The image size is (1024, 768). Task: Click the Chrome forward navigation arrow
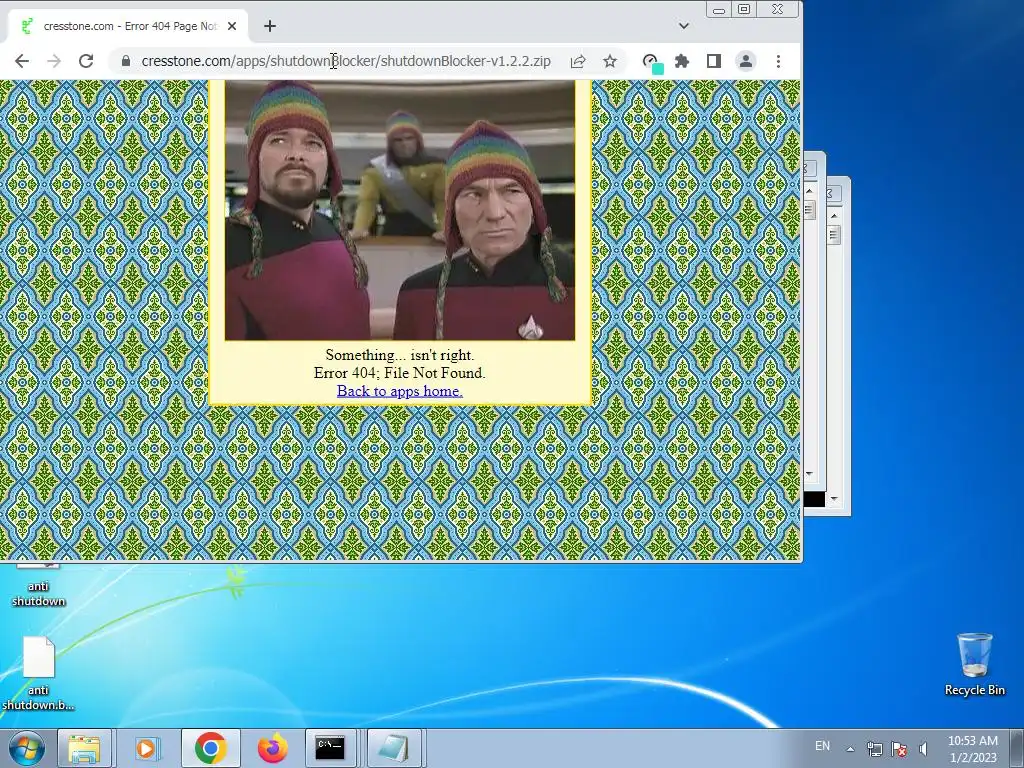[x=54, y=61]
